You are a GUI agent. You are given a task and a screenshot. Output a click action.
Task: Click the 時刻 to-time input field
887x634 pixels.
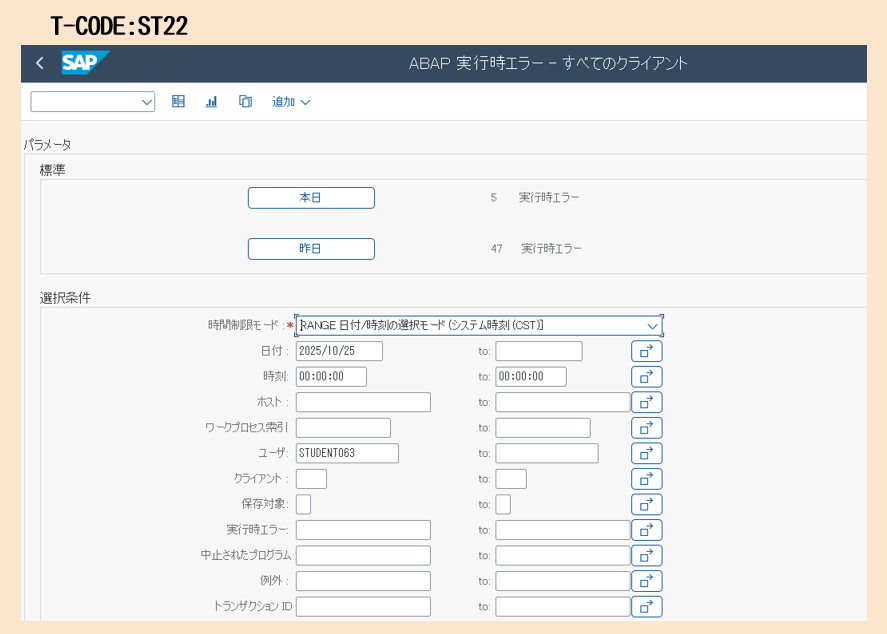click(530, 377)
